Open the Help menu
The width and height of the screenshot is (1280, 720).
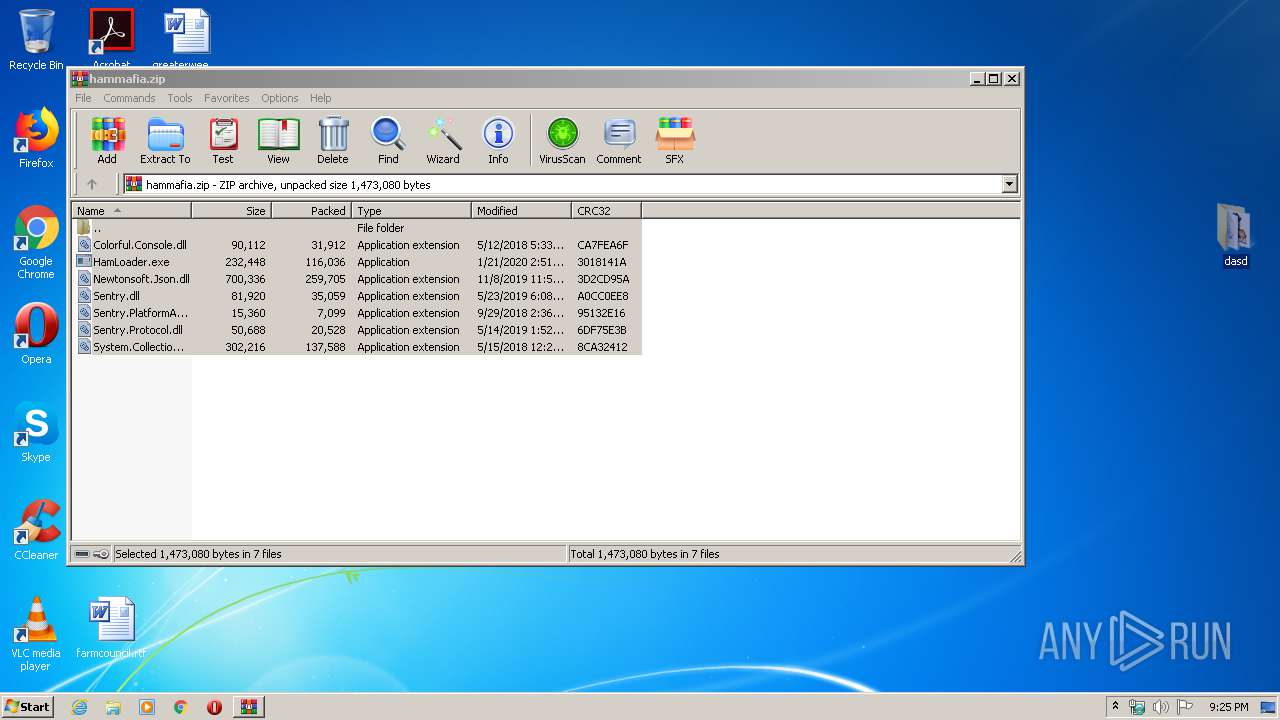[321, 98]
